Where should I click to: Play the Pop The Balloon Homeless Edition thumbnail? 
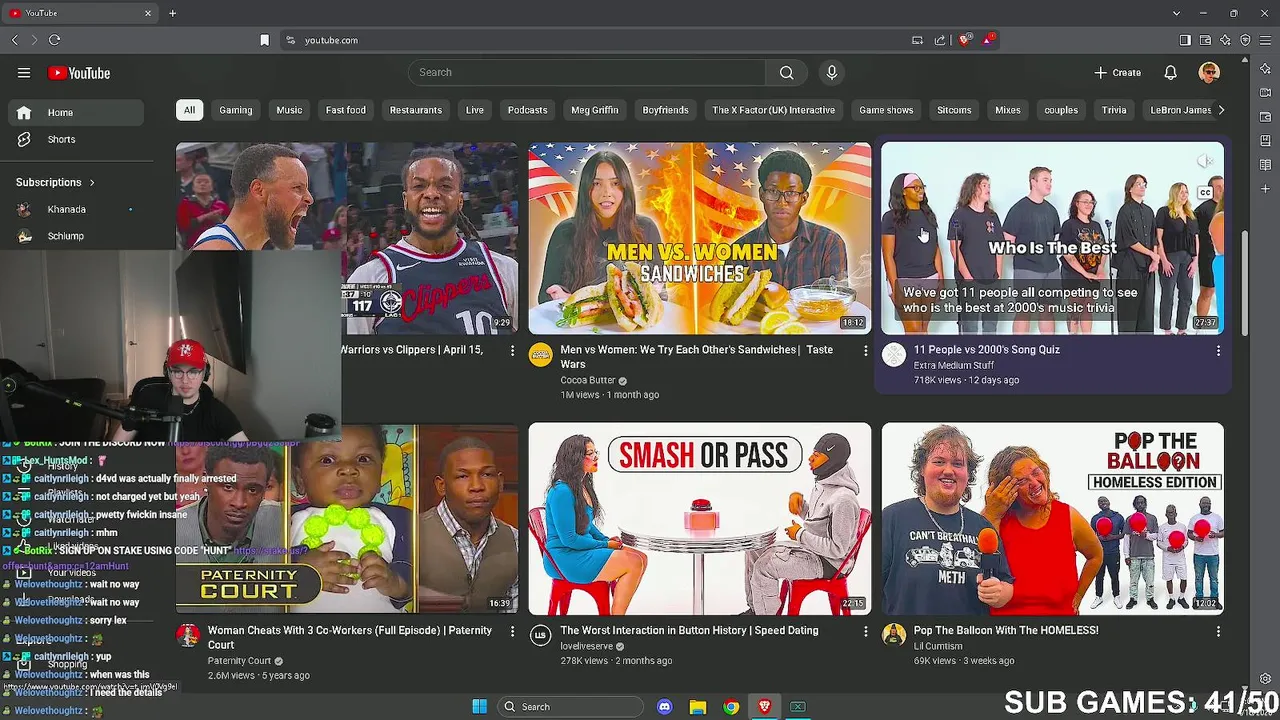point(1052,519)
